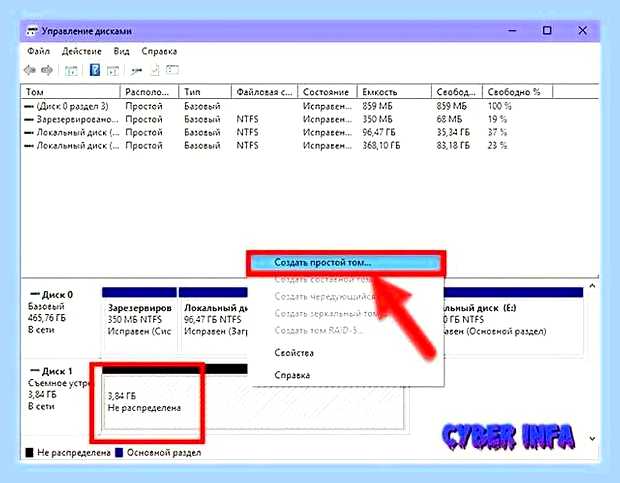This screenshot has height=483, width=620.
Task: Choose Создать простой том... in context menu
Action: click(346, 262)
